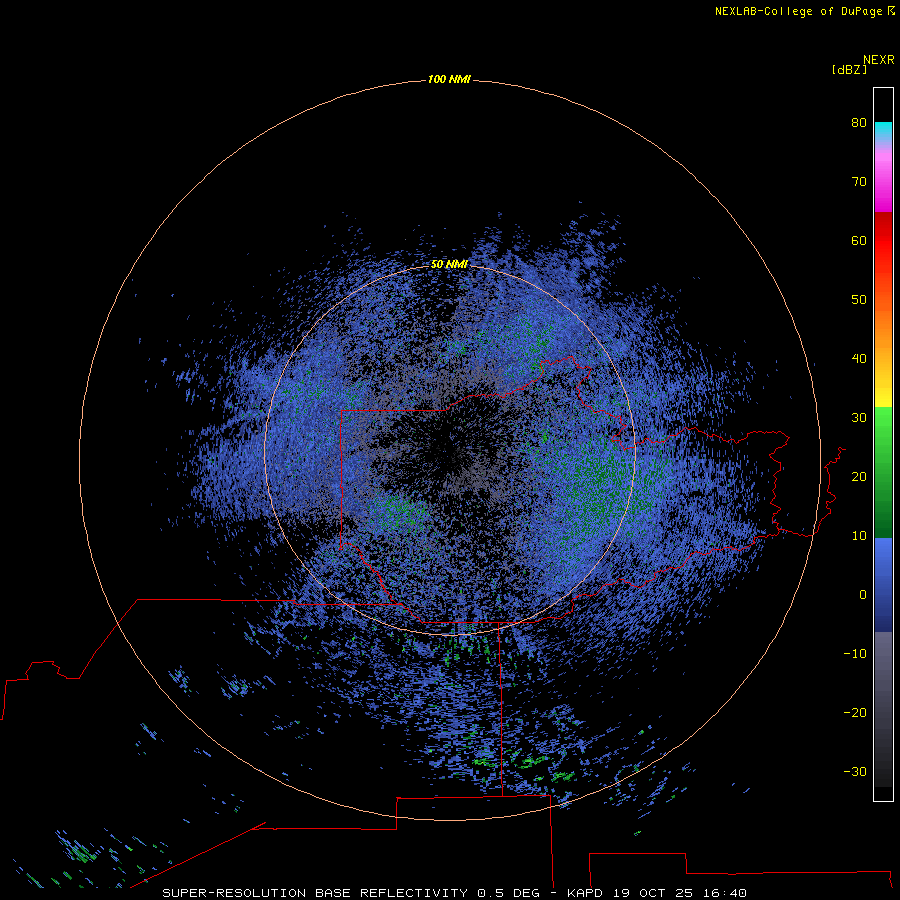Click the 20 dBZ scale value
The height and width of the screenshot is (900, 900).
[x=859, y=476]
